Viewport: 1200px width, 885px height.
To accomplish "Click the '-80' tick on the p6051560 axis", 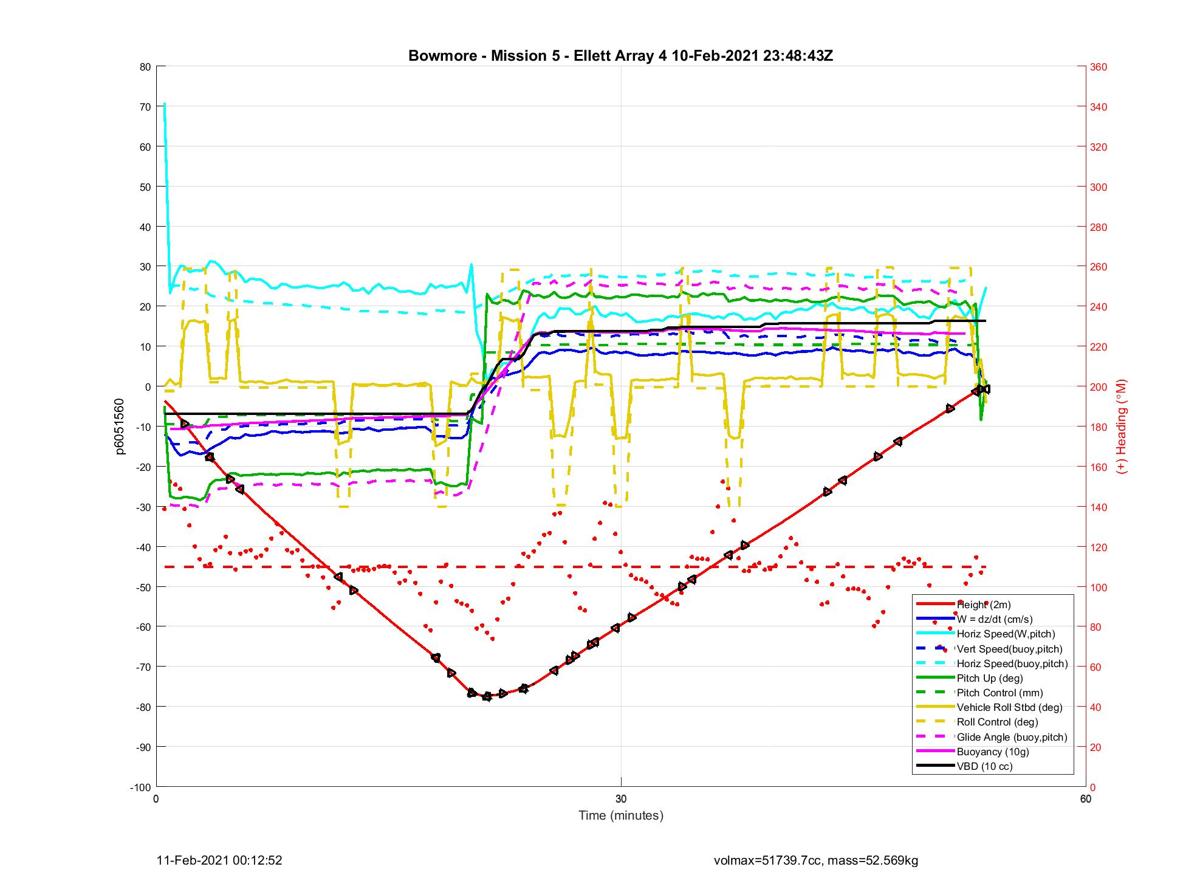I will coord(141,707).
